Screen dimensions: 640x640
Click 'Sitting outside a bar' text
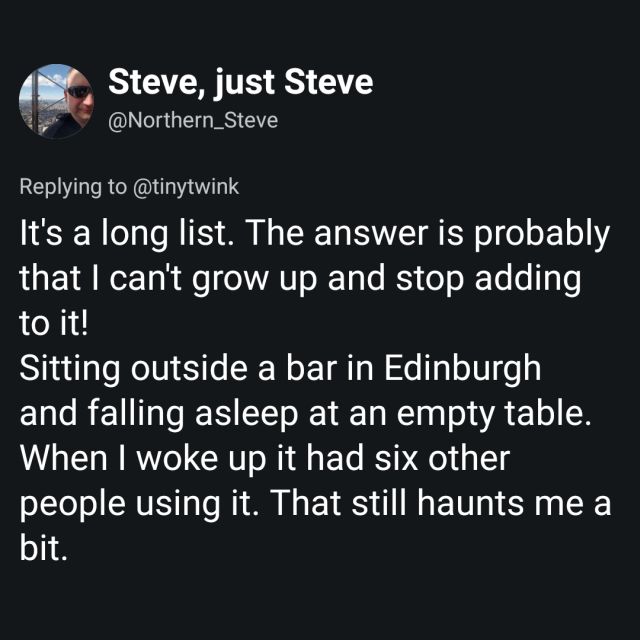coord(178,369)
